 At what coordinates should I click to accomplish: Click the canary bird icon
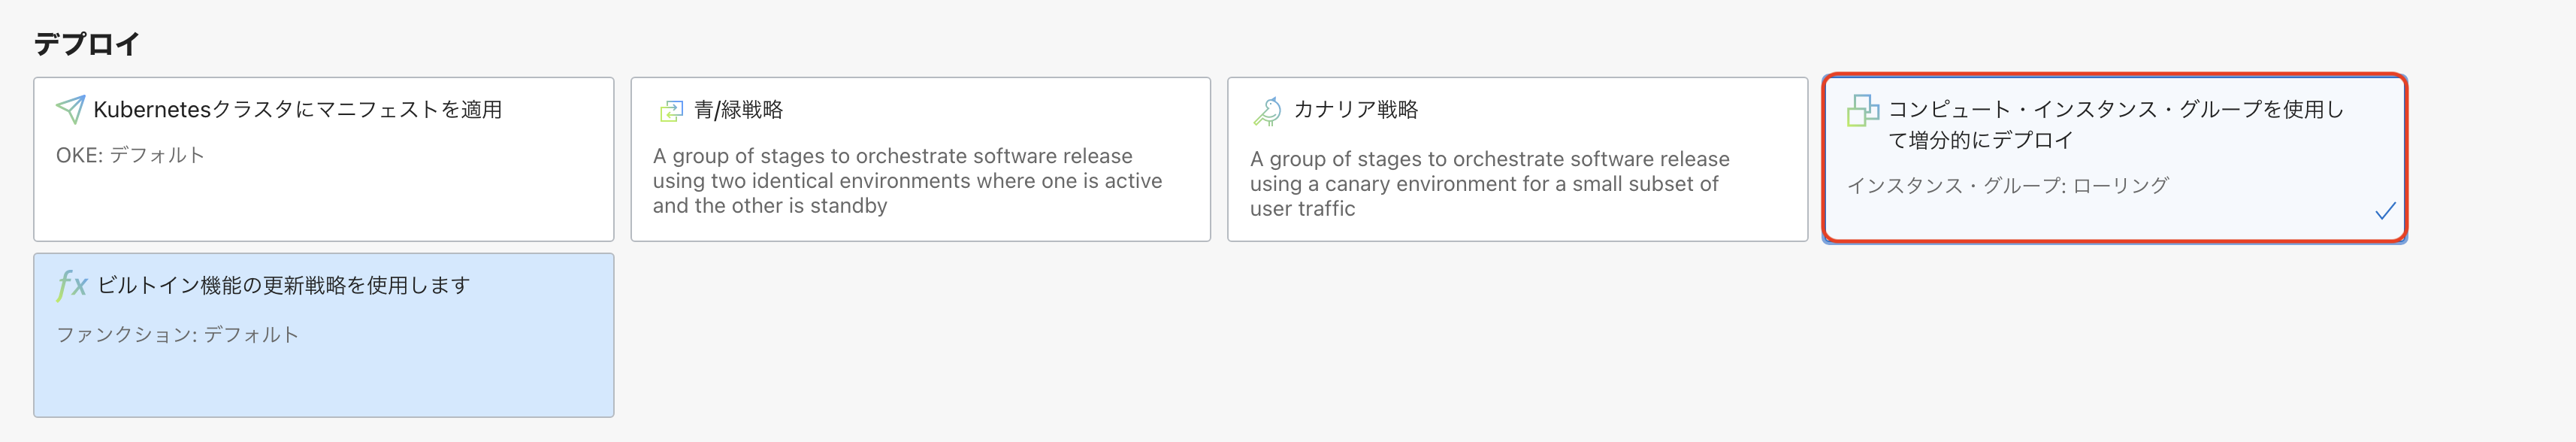pos(1267,111)
